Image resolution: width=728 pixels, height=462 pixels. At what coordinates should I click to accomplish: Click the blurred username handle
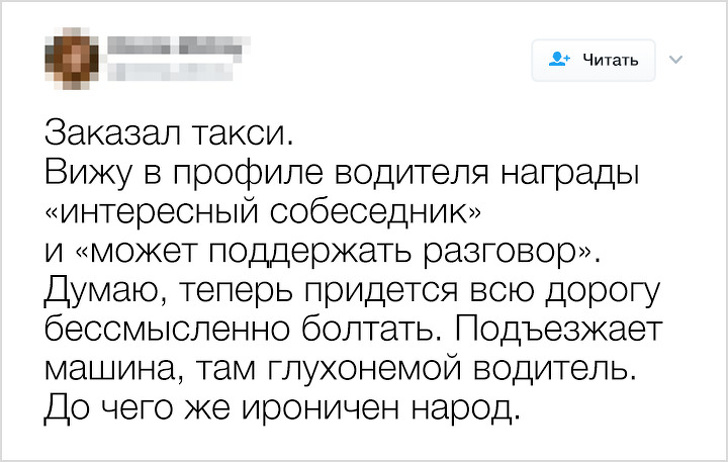coord(148,70)
